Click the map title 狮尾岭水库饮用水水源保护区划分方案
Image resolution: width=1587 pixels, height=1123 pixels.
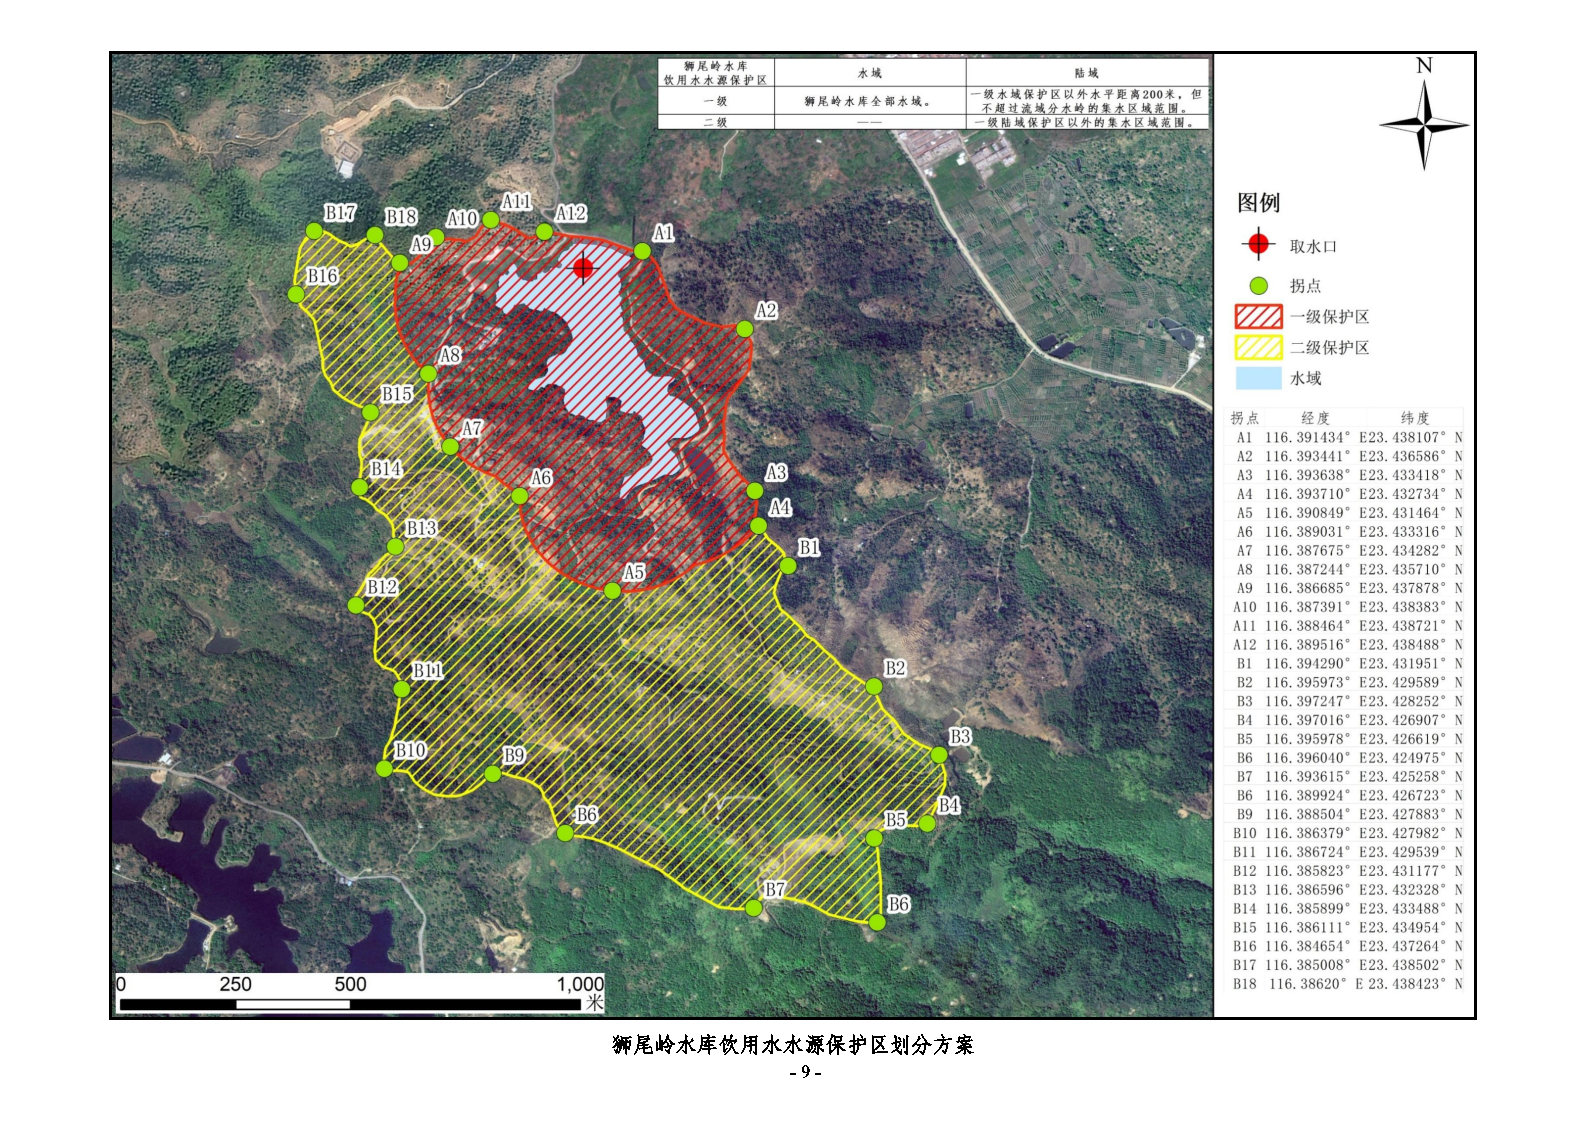[793, 1045]
